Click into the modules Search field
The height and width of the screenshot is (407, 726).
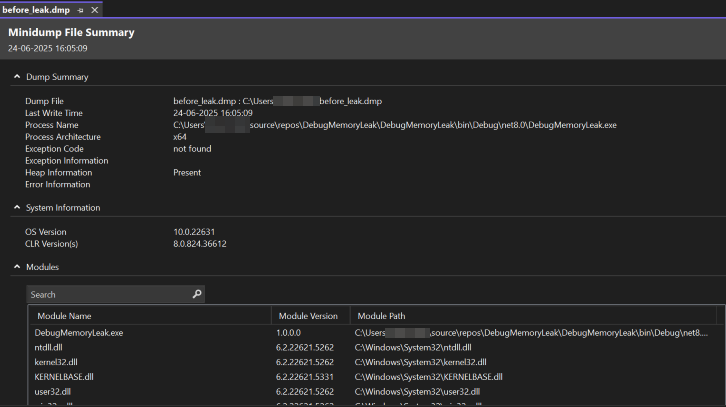[x=108, y=295]
